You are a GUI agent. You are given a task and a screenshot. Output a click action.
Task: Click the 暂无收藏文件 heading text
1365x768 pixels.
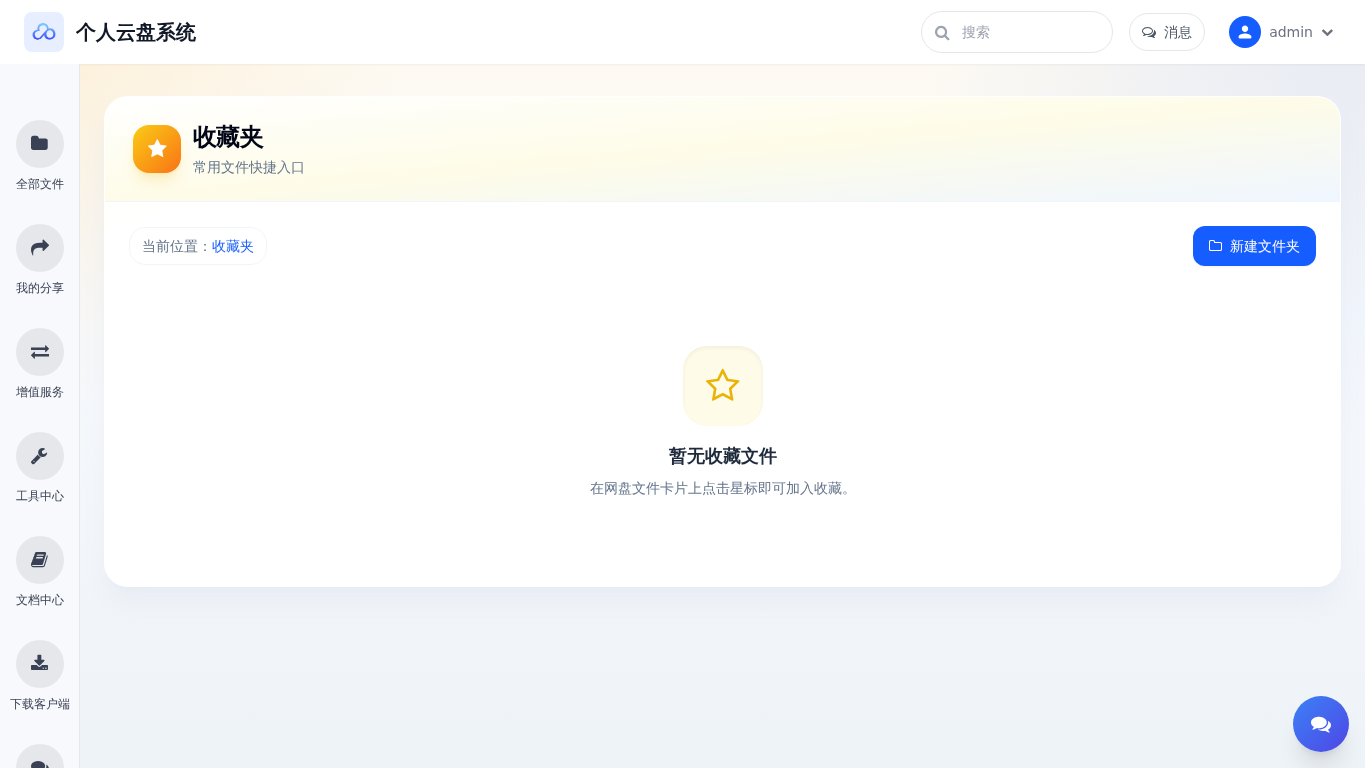coord(723,456)
